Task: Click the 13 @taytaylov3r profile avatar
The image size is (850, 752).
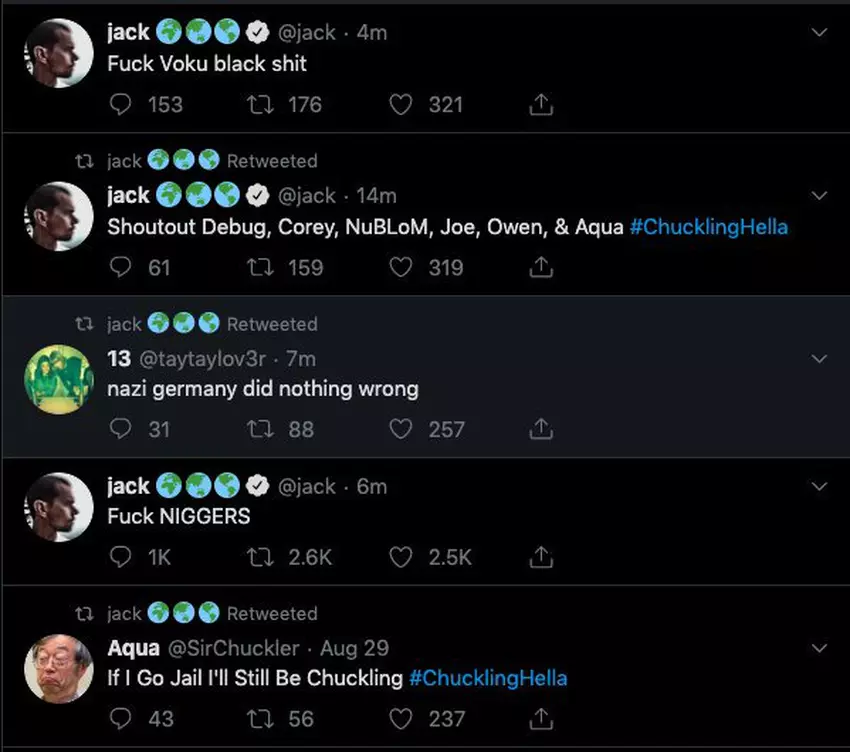Action: (x=59, y=379)
